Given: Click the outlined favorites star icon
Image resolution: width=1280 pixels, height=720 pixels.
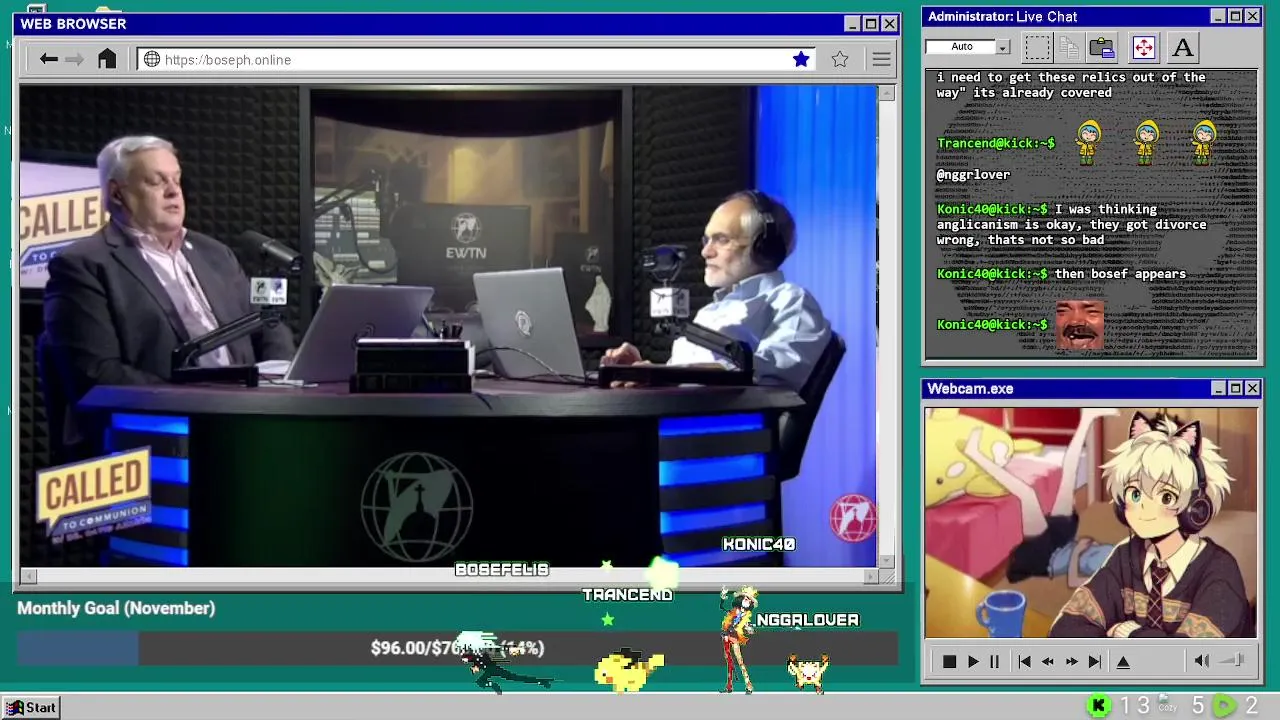Looking at the screenshot, I should pyautogui.click(x=840, y=59).
